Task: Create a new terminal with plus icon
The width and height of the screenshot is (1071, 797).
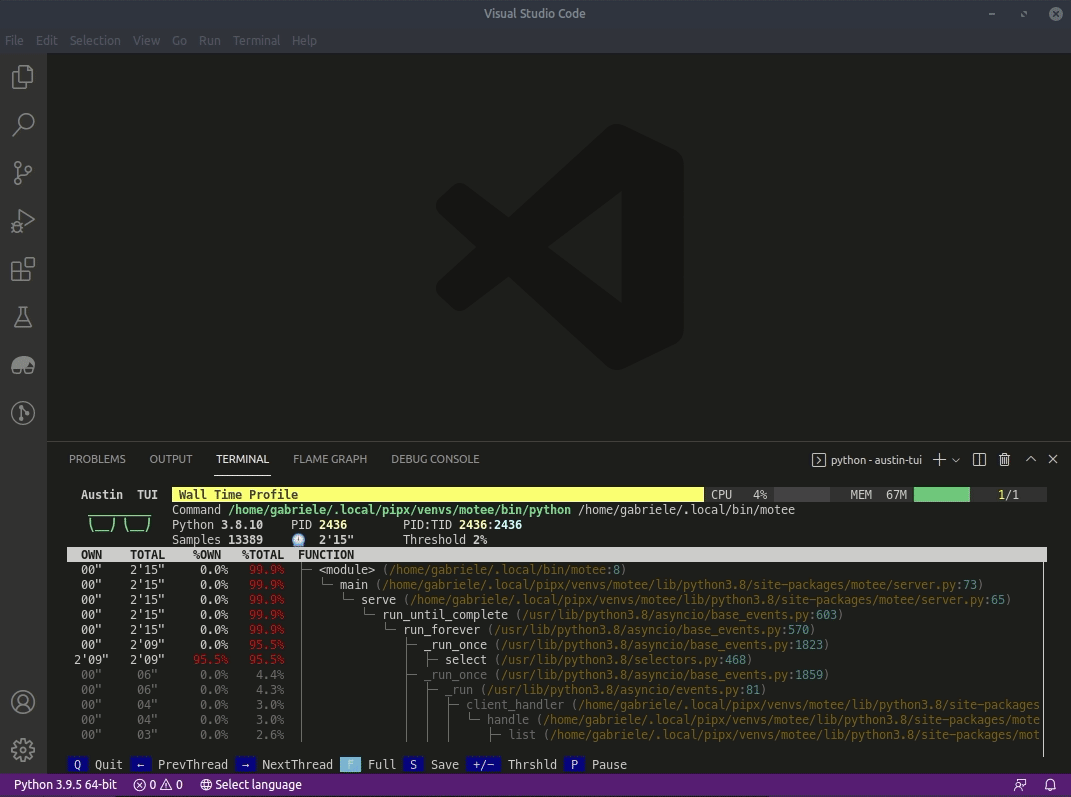Action: pyautogui.click(x=939, y=460)
